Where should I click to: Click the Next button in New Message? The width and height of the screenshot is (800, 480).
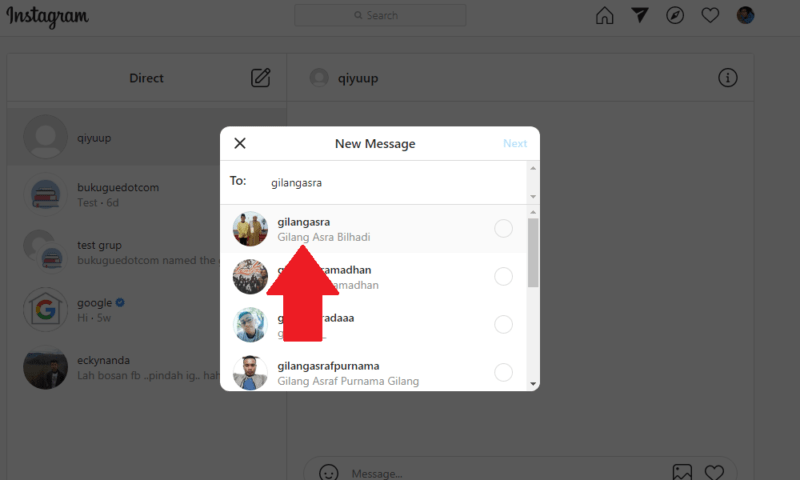tap(515, 143)
